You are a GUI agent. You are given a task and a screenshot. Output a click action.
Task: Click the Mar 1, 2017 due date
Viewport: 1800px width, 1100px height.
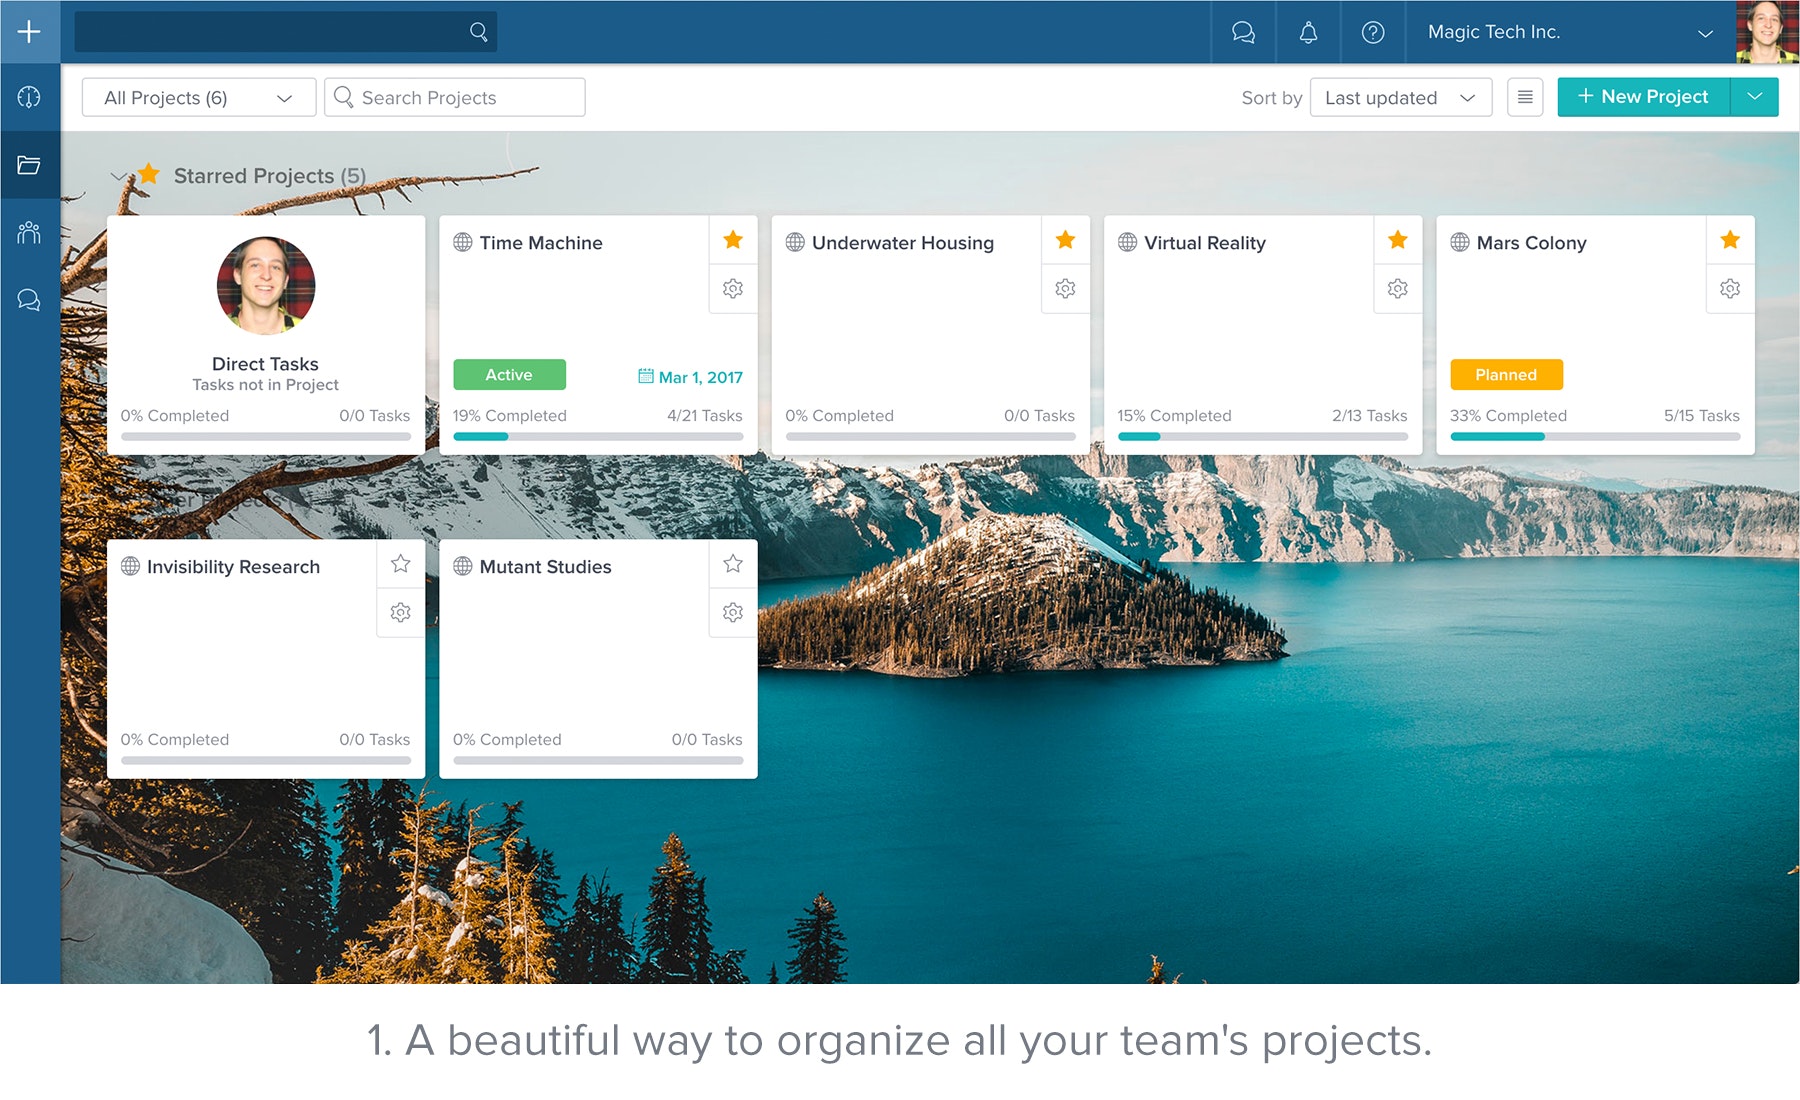tap(700, 377)
